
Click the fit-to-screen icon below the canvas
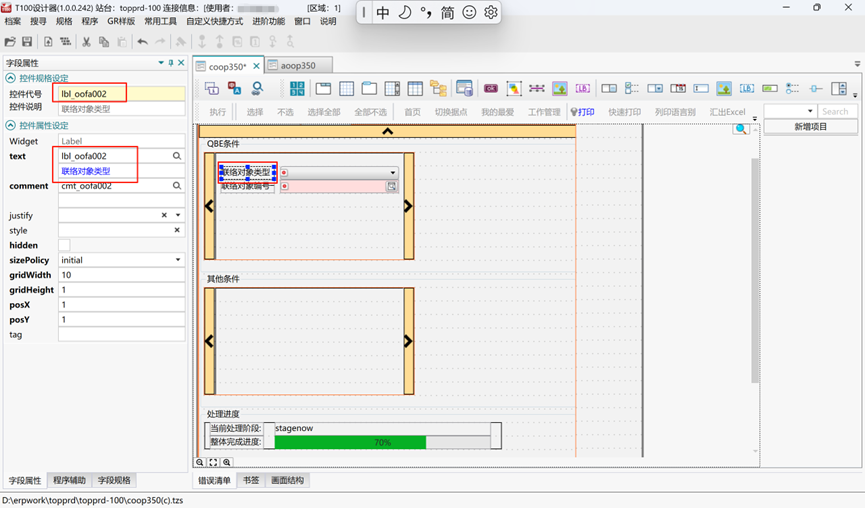(x=213, y=462)
